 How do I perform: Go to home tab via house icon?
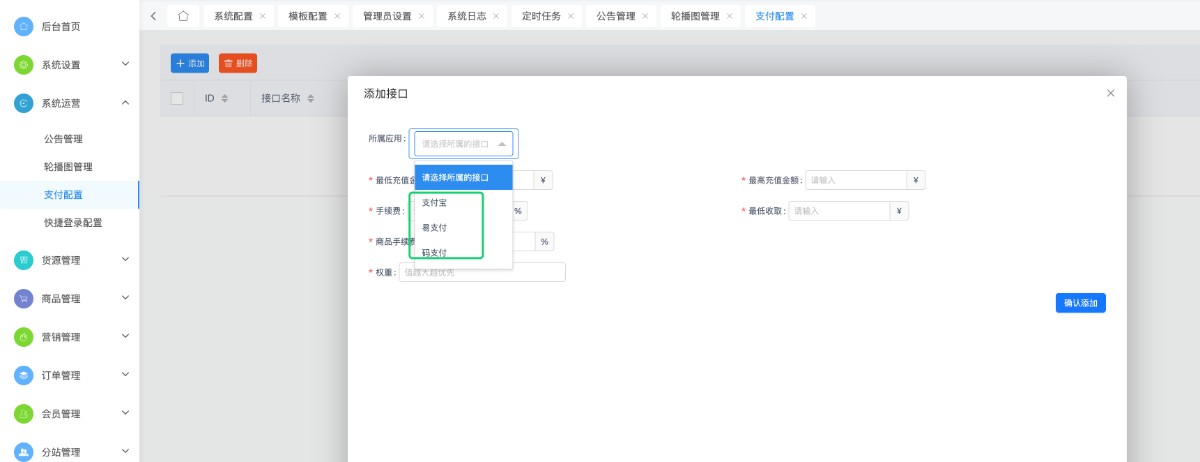(x=183, y=16)
